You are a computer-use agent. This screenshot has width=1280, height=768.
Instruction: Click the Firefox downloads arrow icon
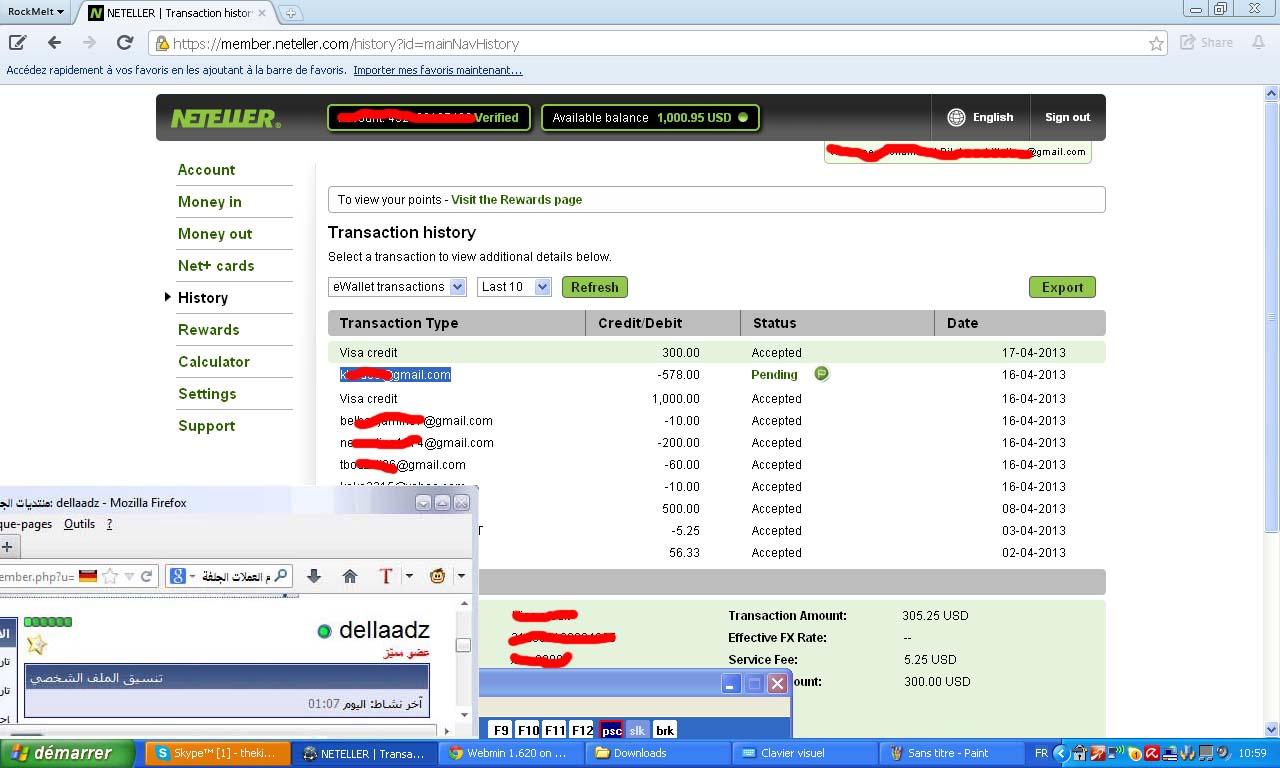coord(313,576)
